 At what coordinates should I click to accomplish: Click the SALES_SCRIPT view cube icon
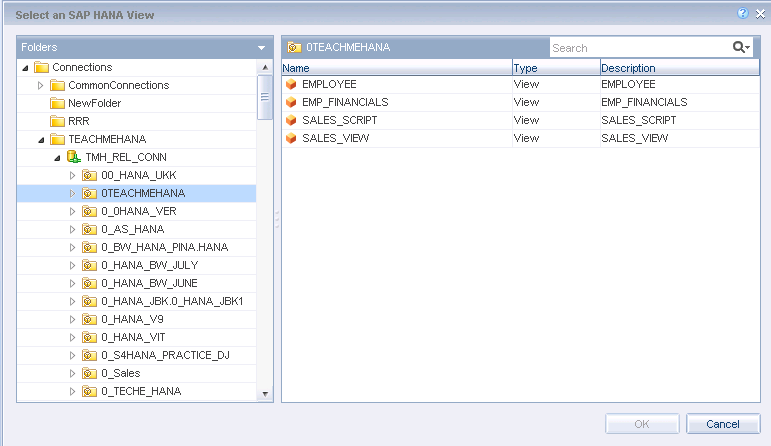click(291, 120)
